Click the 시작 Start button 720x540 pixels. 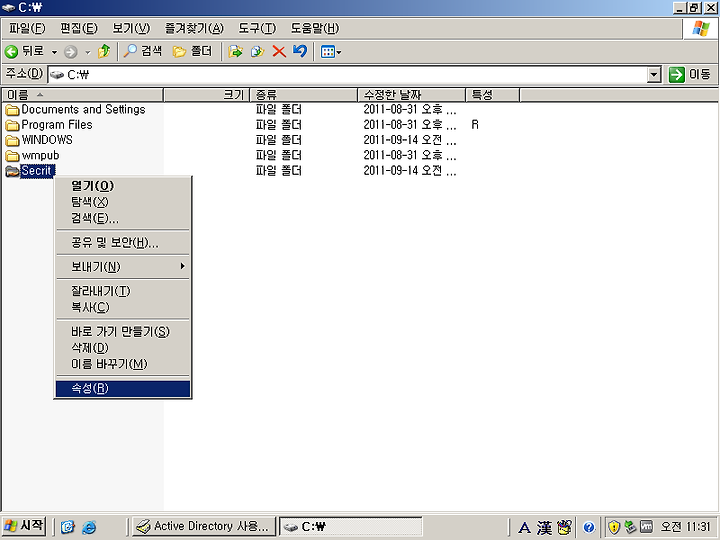pyautogui.click(x=24, y=526)
